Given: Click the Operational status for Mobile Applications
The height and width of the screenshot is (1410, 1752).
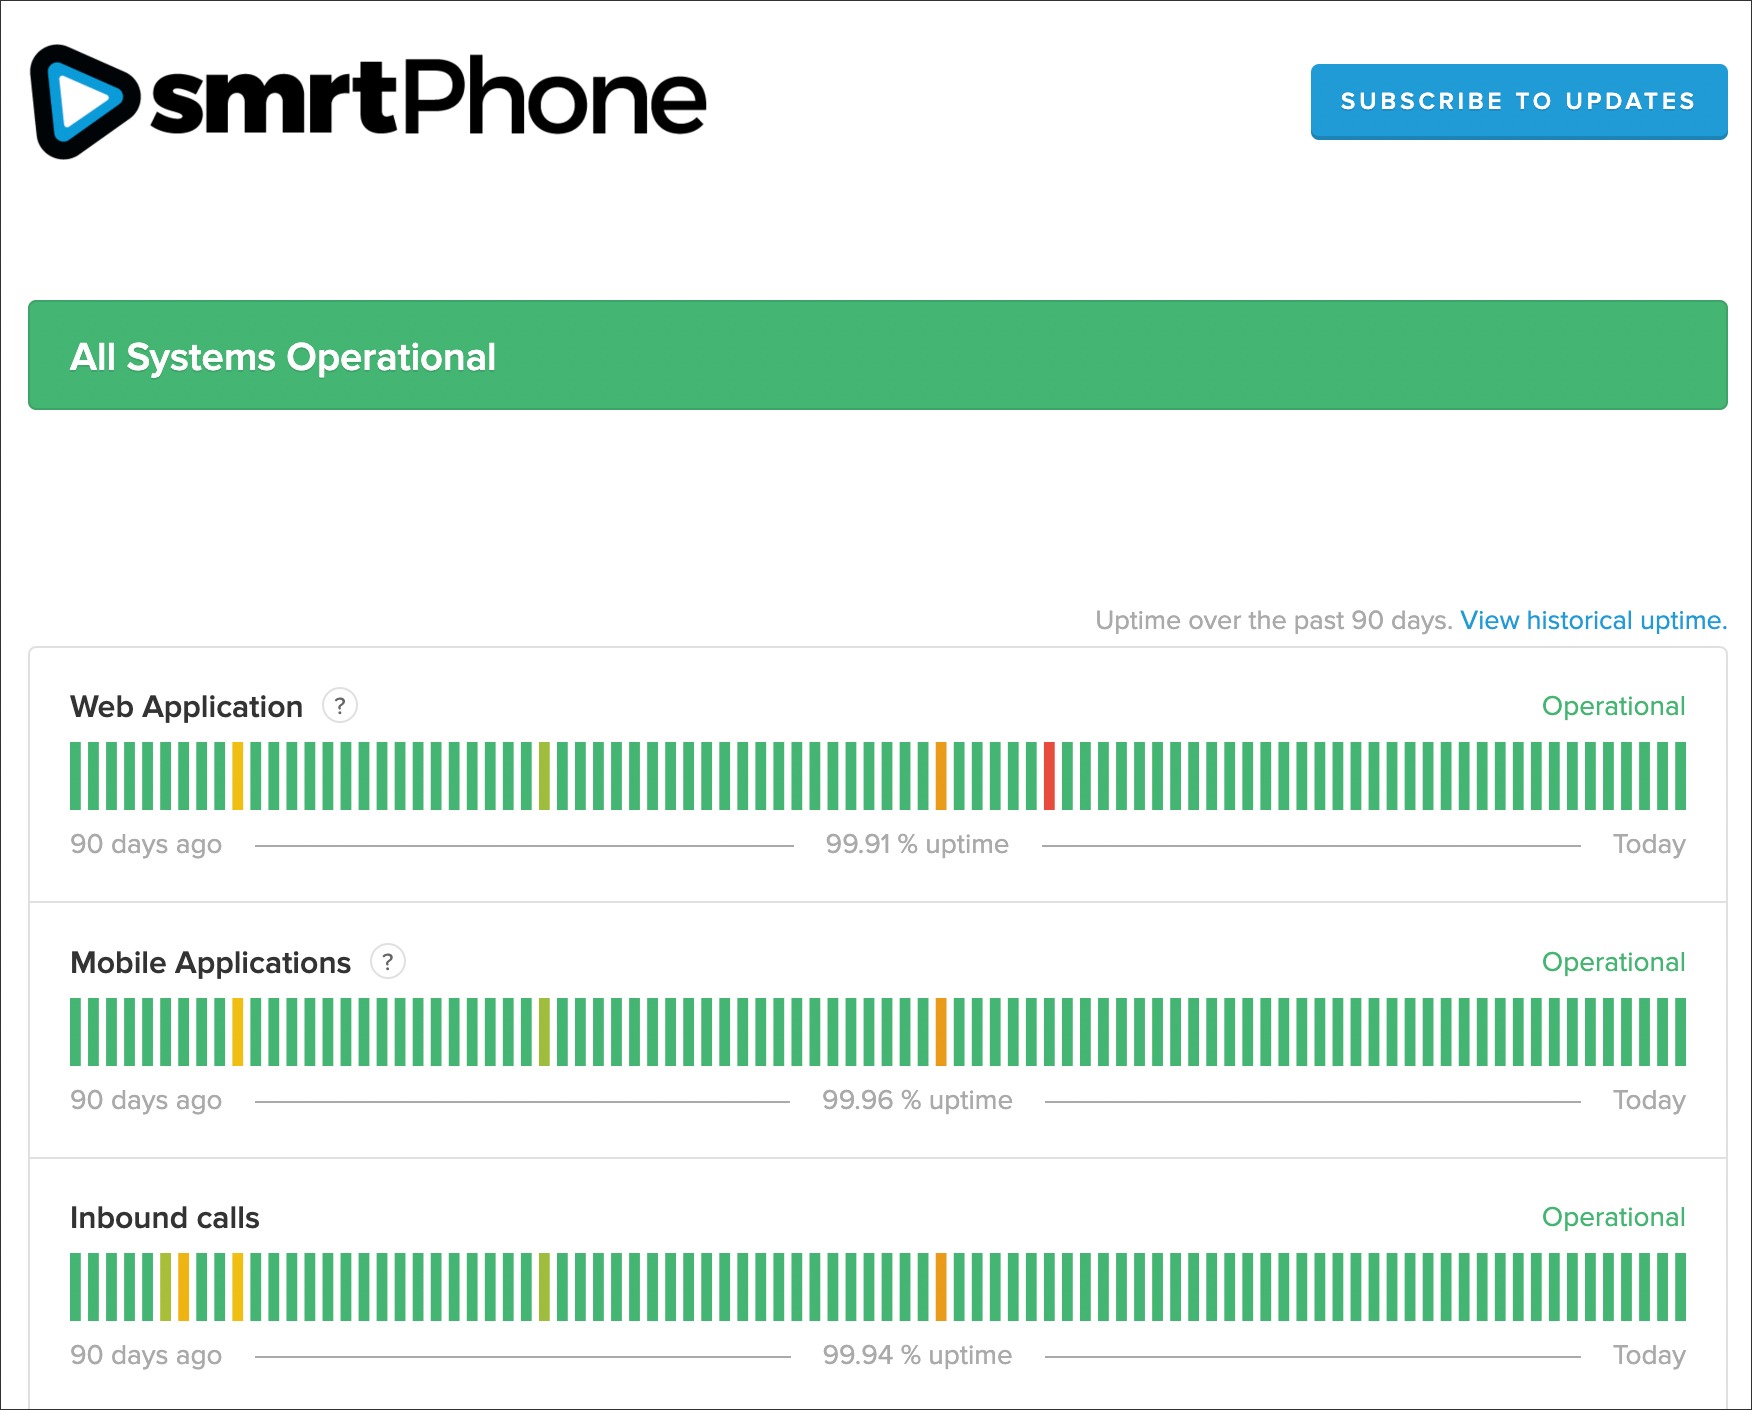Looking at the screenshot, I should 1612,962.
